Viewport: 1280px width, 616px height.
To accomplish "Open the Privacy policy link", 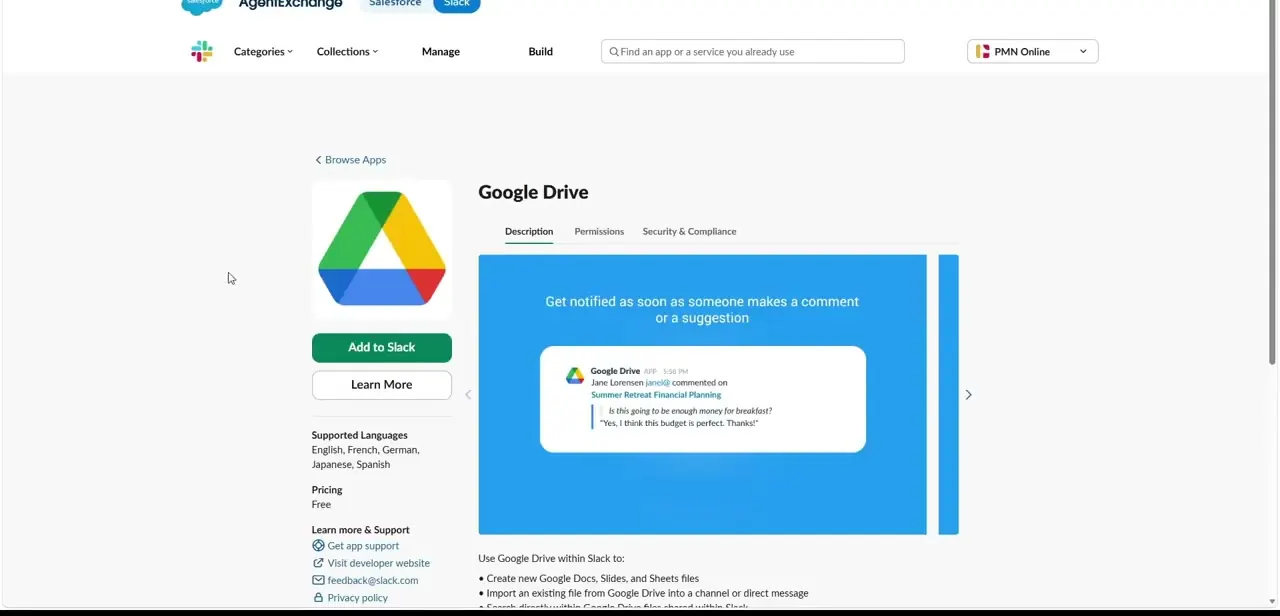I will coord(357,598).
